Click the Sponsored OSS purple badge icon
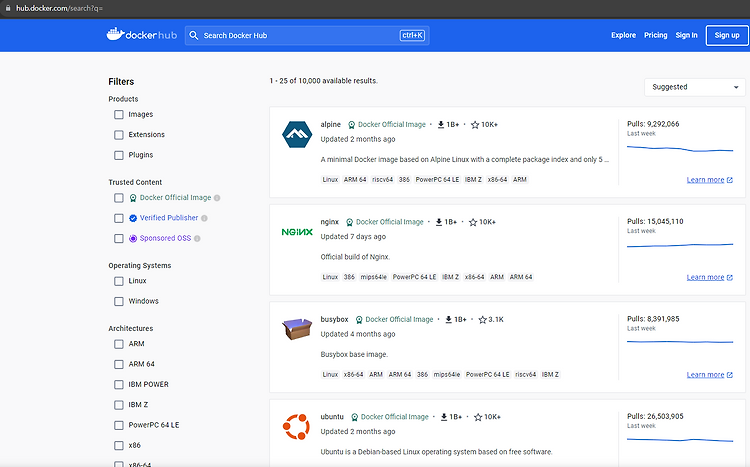Image resolution: width=750 pixels, height=467 pixels. (x=133, y=238)
